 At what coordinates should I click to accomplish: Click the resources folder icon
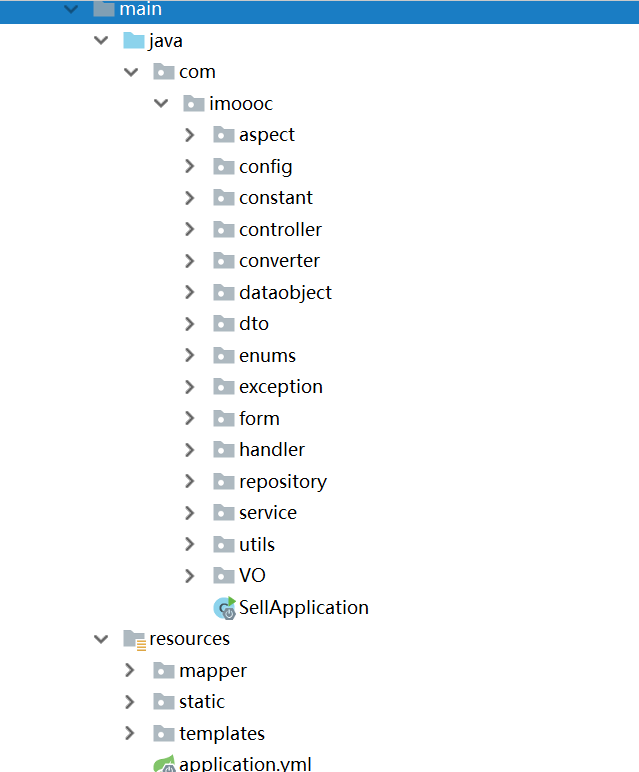click(x=133, y=639)
